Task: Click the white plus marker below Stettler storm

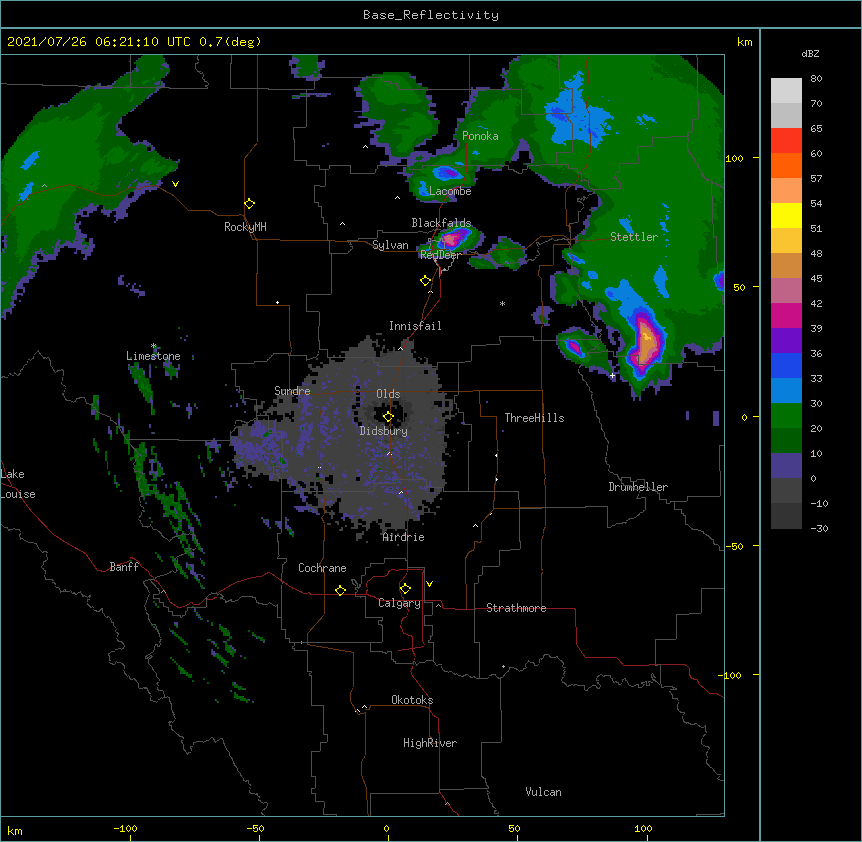Action: tap(612, 376)
